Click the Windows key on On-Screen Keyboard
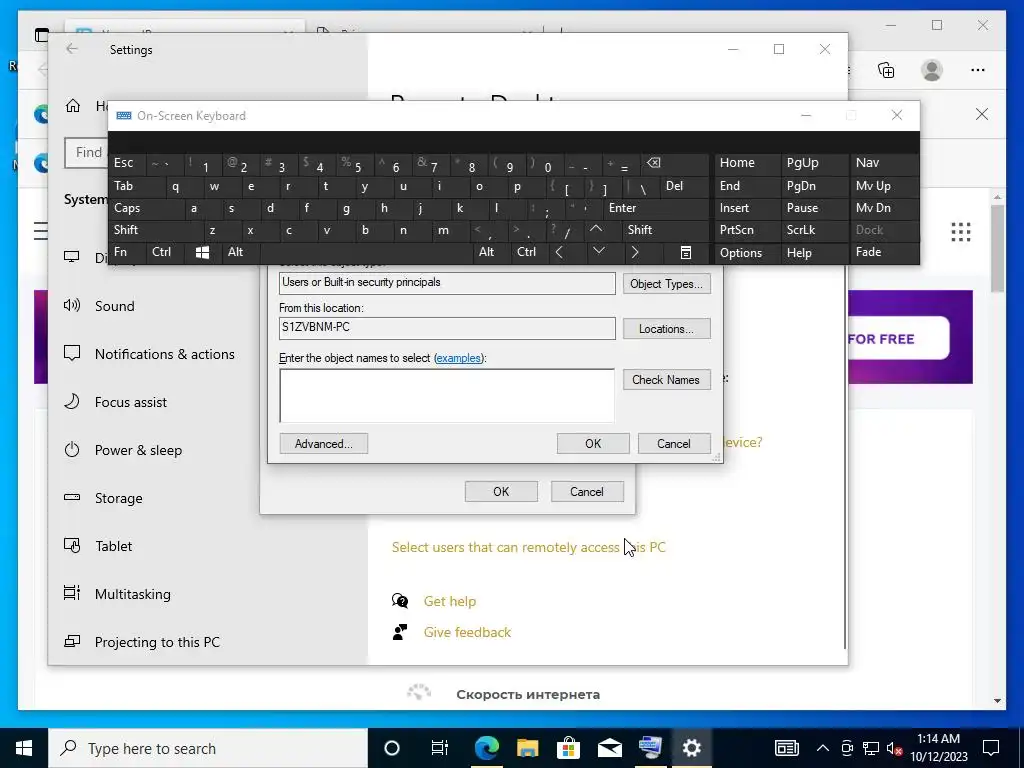Screen dimensions: 1024x768 point(202,253)
